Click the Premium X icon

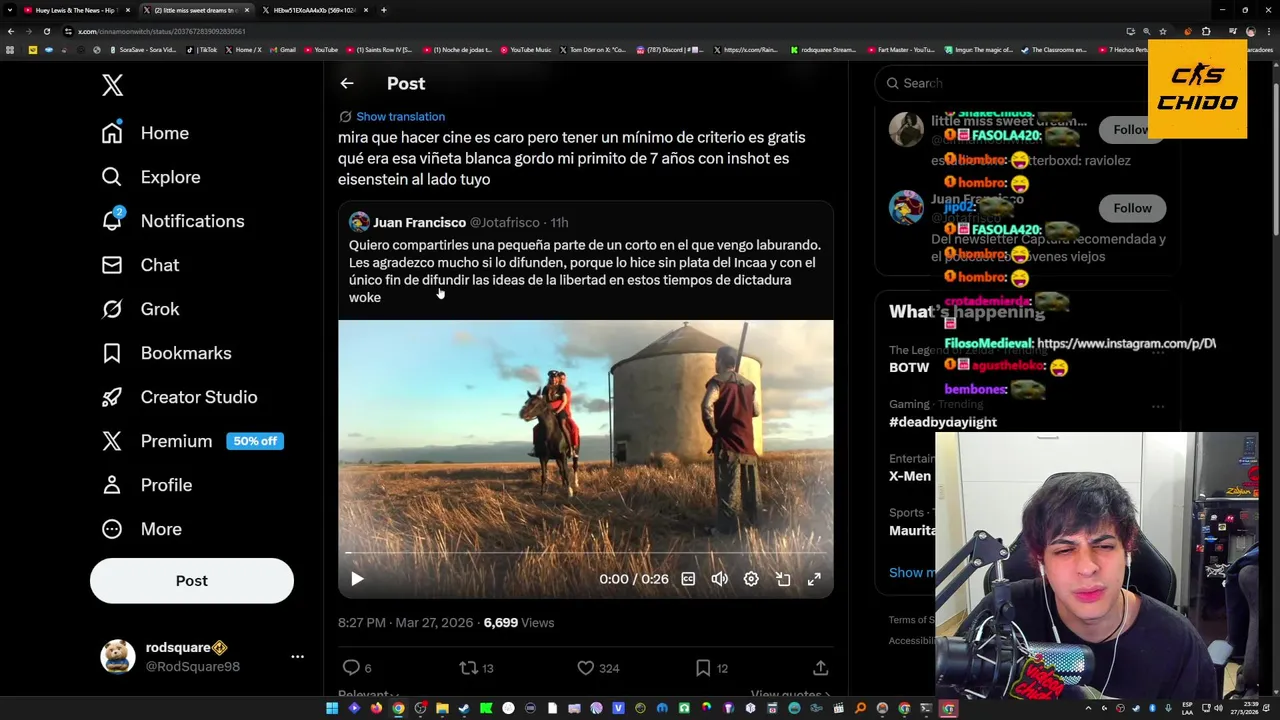[112, 441]
